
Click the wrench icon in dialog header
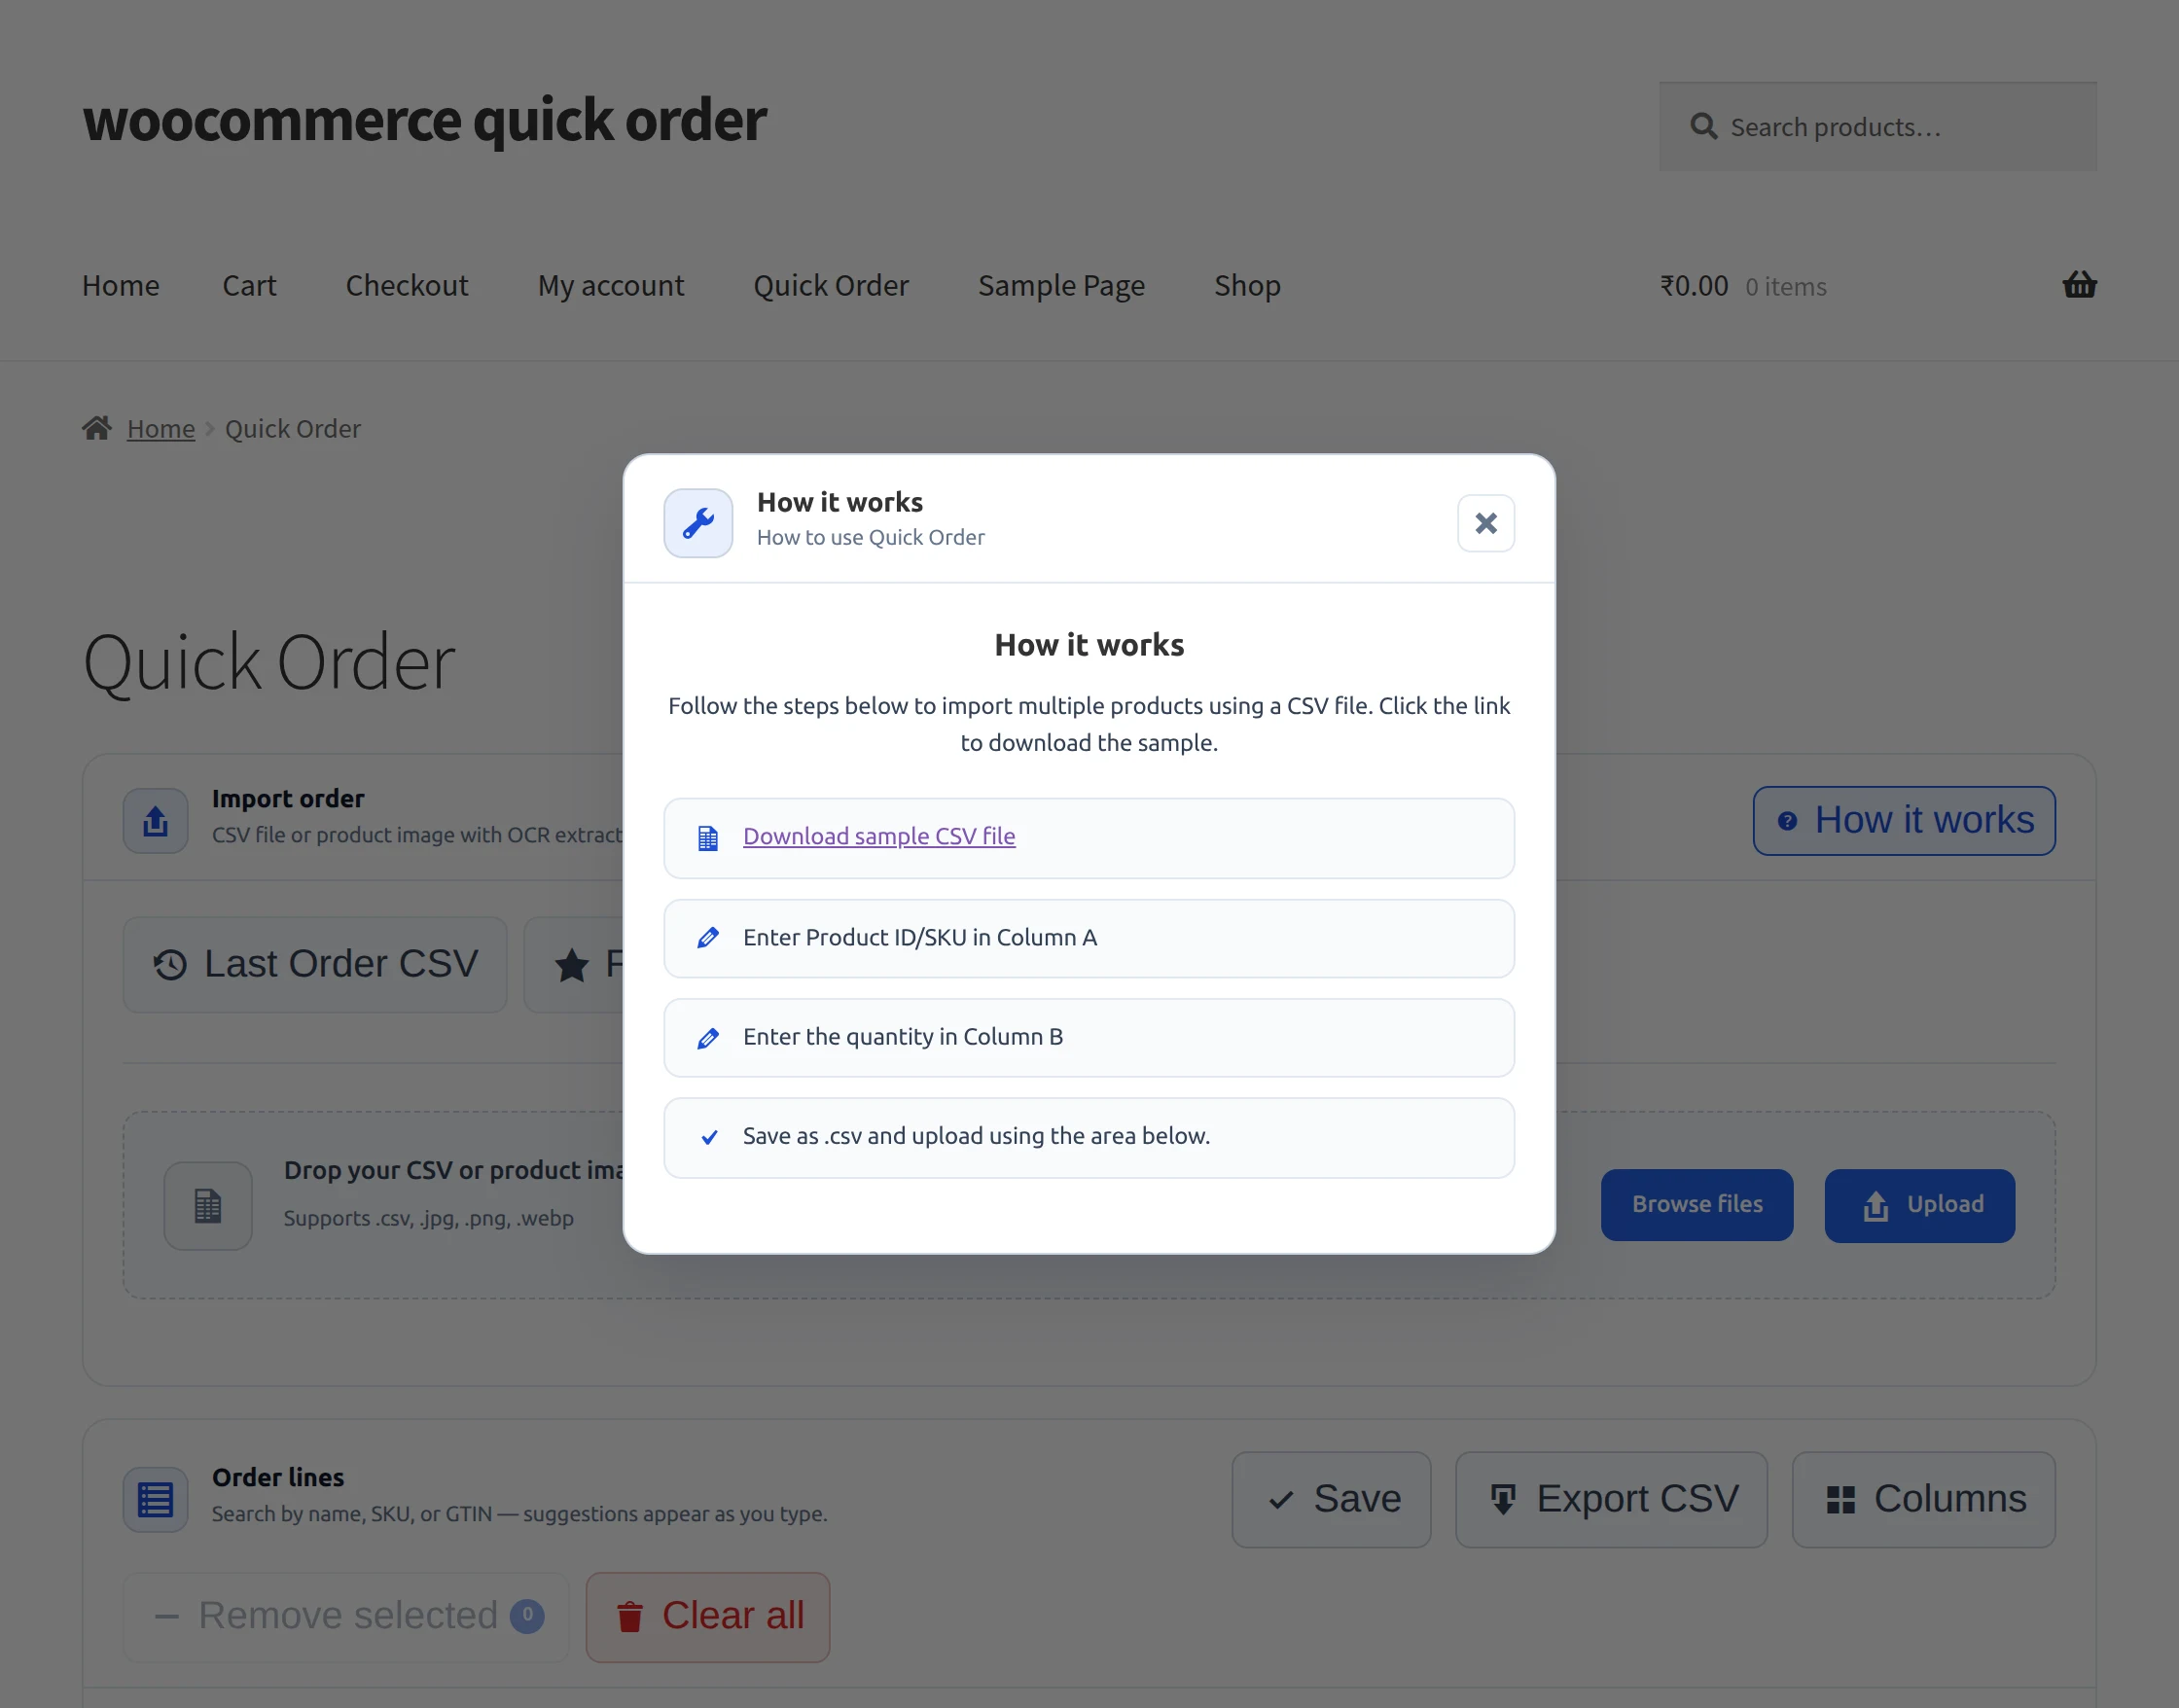pyautogui.click(x=698, y=523)
